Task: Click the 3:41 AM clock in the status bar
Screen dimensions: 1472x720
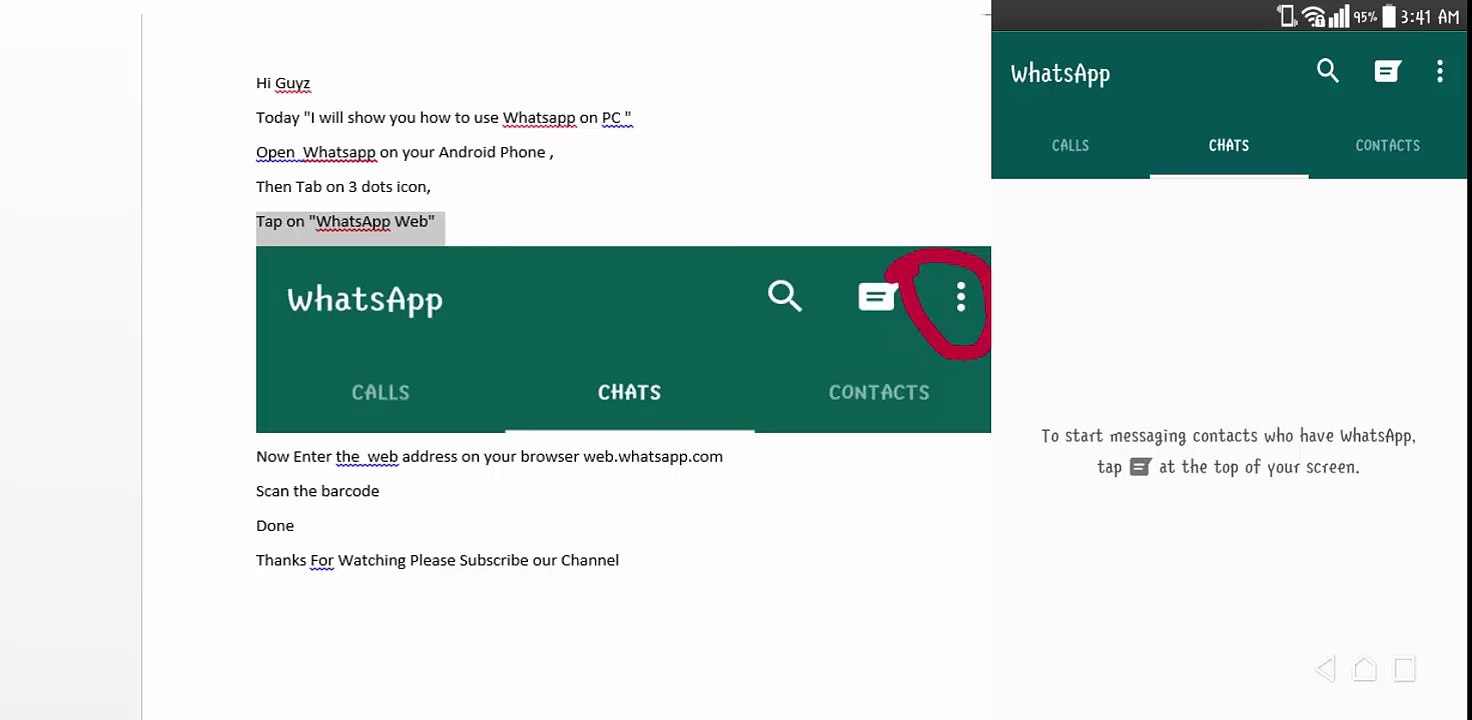Action: (x=1430, y=16)
